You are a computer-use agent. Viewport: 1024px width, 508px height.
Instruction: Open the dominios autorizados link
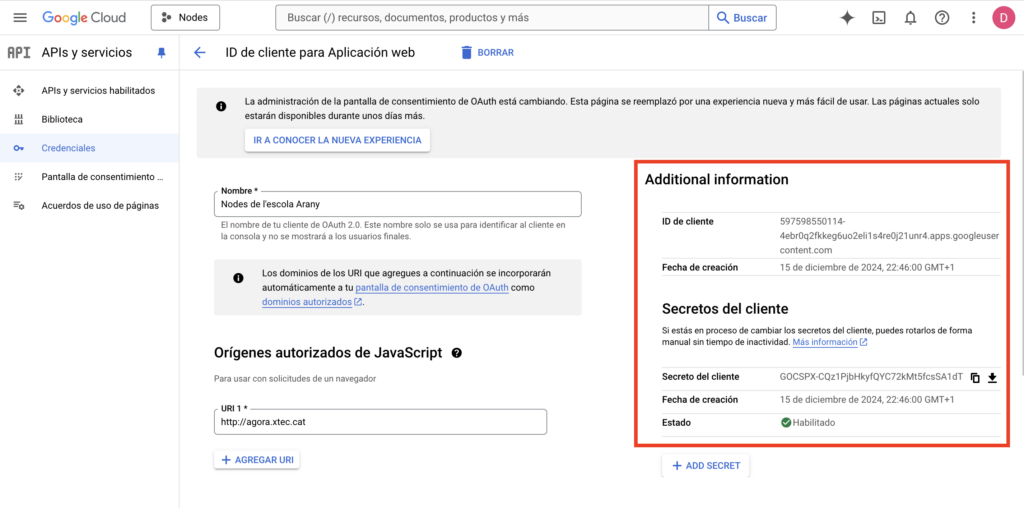tap(312, 302)
